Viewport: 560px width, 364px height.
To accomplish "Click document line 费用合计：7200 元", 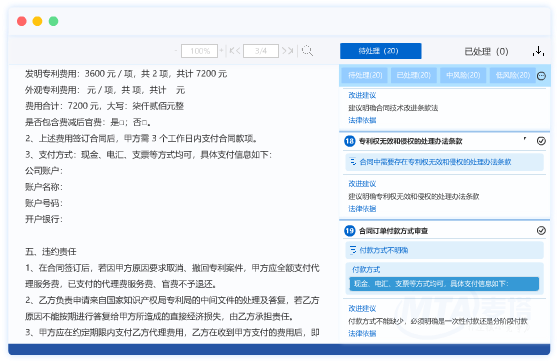I will coord(104,106).
